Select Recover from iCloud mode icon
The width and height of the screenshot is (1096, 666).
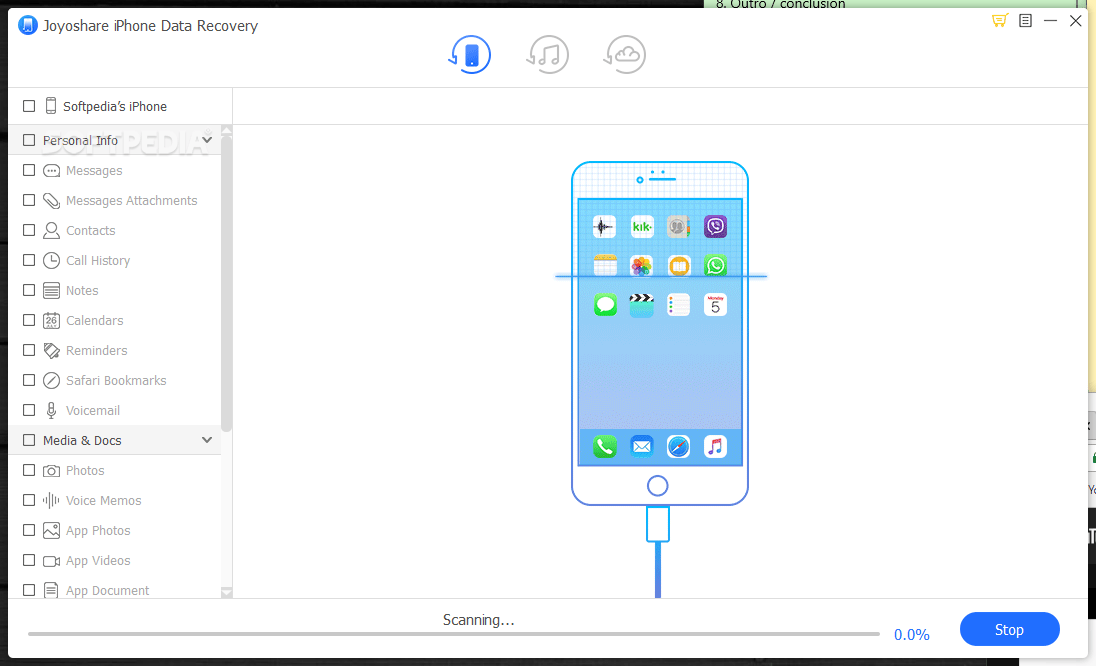[624, 55]
